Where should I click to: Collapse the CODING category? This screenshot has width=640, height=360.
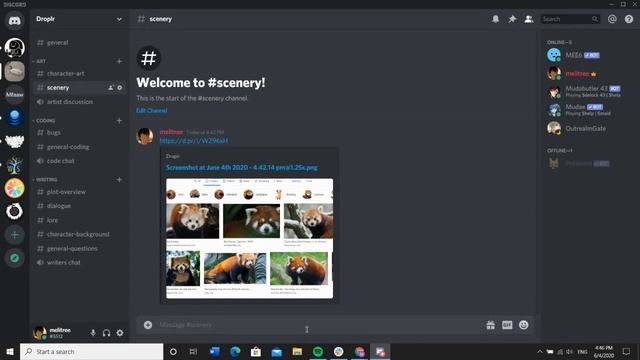[45, 120]
